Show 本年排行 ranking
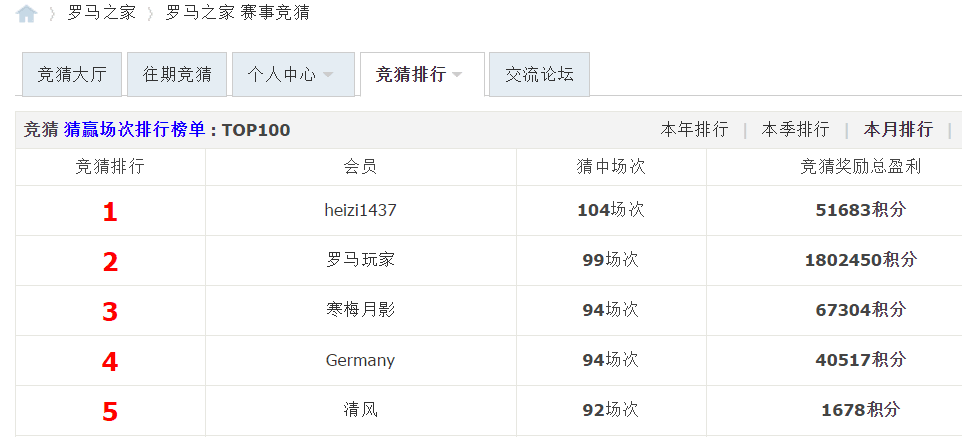 [695, 130]
